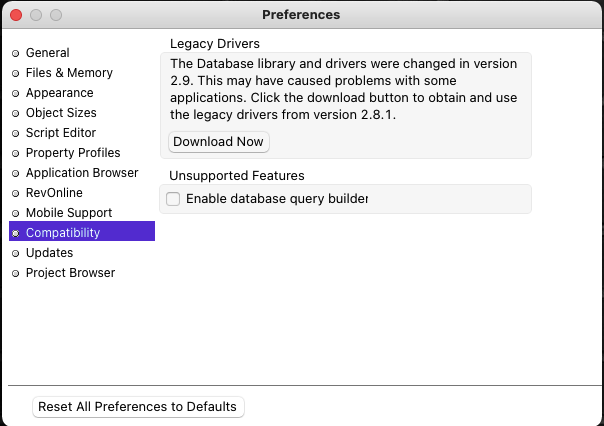
Task: Open Script Editor preferences
Action: 61,133
